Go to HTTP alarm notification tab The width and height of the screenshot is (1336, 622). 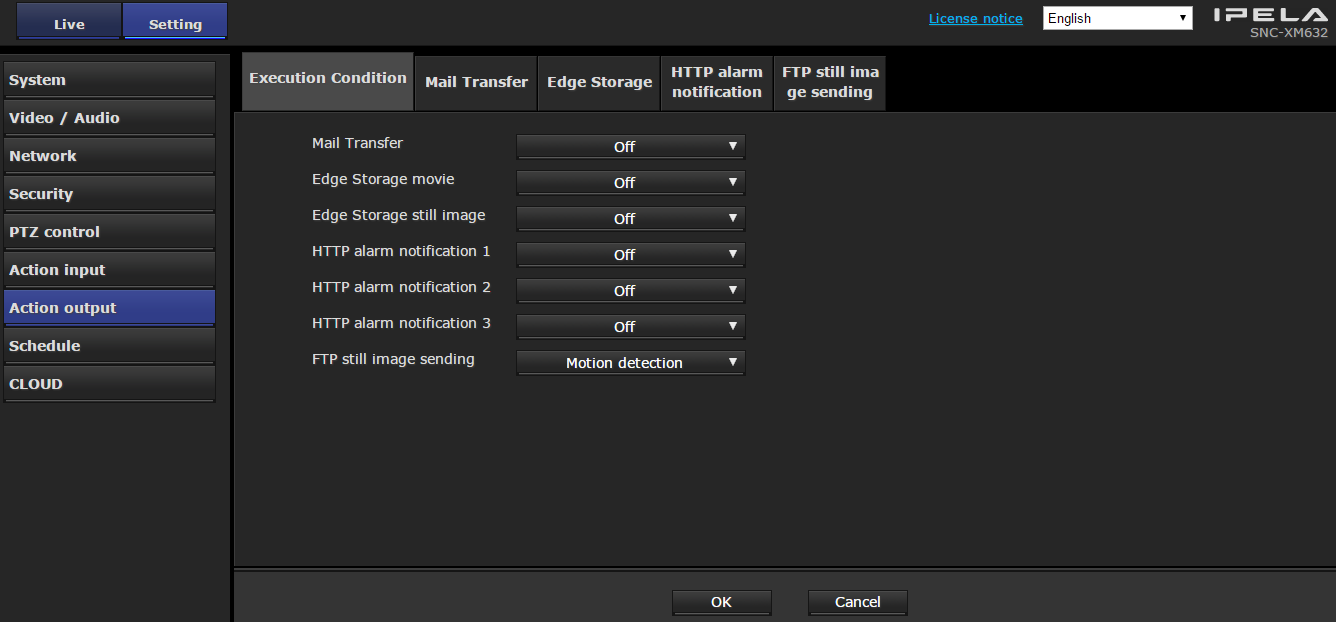click(716, 82)
